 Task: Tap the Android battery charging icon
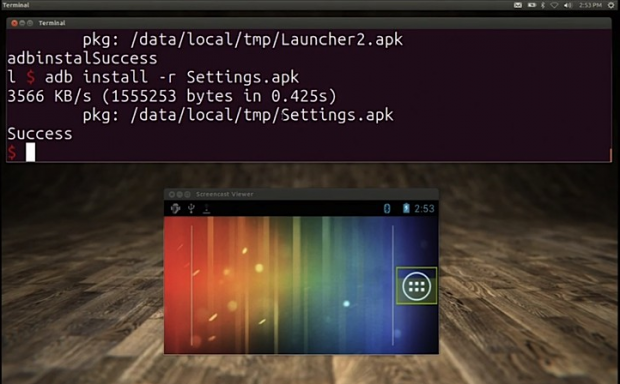(x=406, y=208)
